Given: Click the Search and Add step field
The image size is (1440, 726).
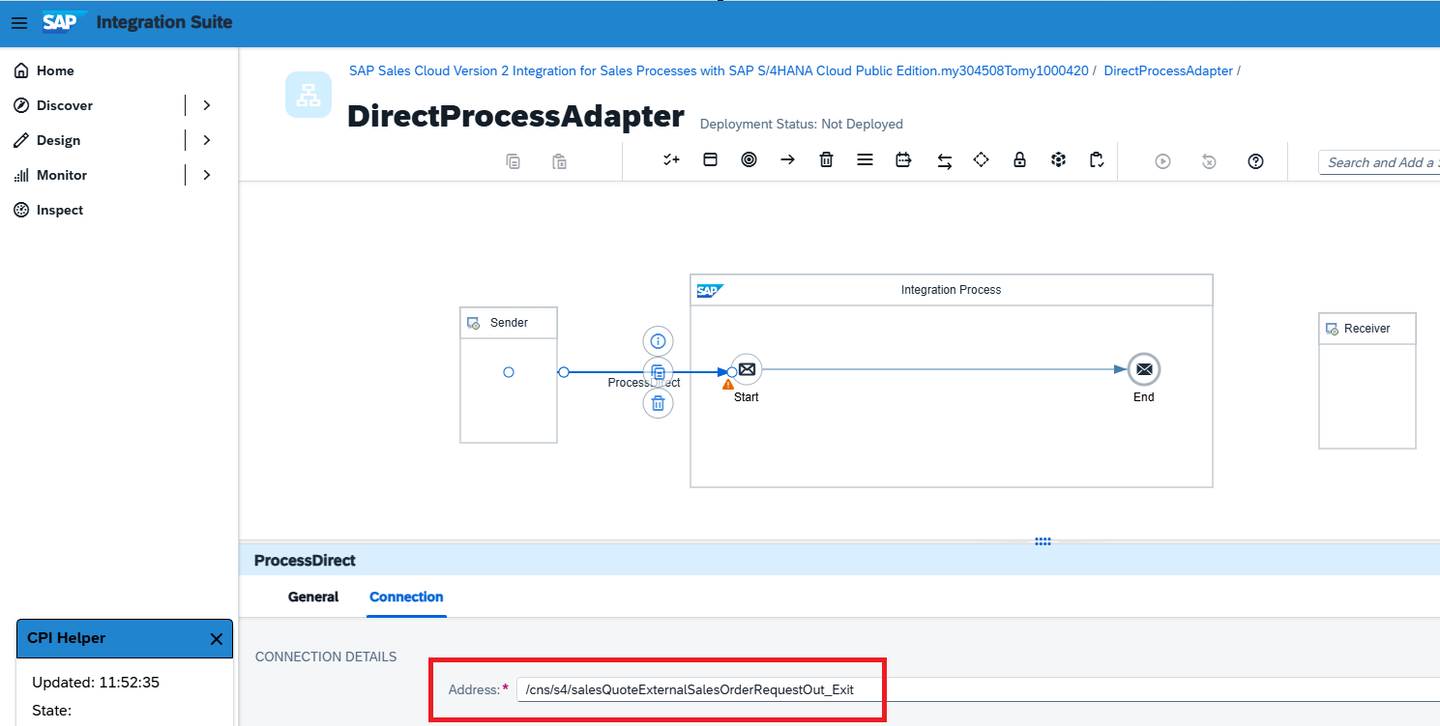Looking at the screenshot, I should point(1379,162).
